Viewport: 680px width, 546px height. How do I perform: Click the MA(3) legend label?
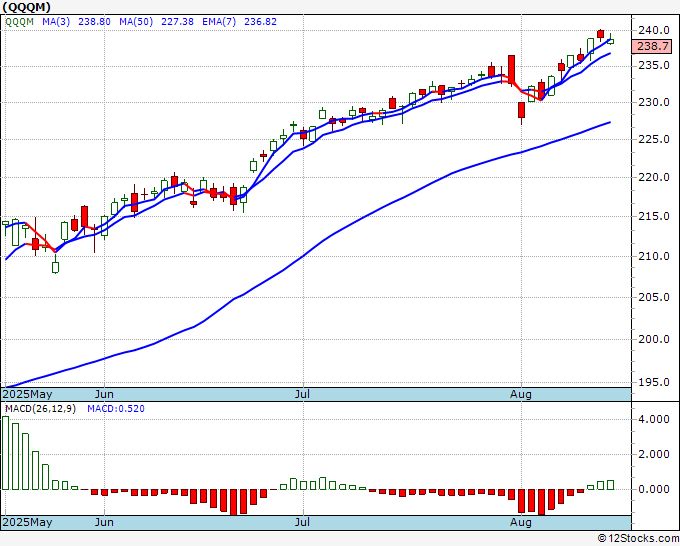click(x=56, y=22)
